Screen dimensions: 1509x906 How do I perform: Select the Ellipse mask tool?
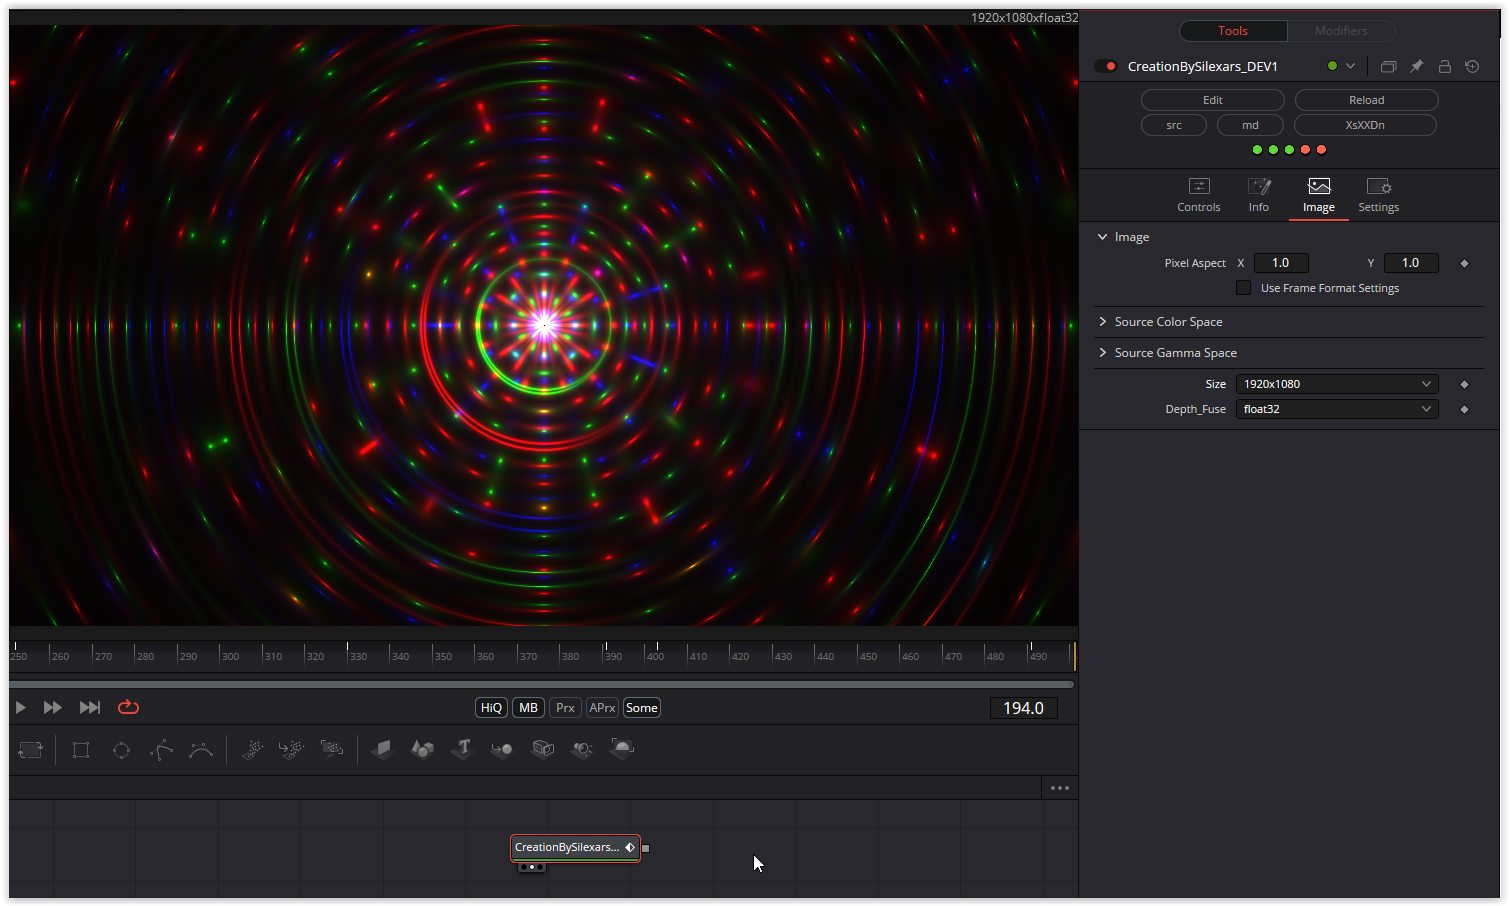click(121, 750)
